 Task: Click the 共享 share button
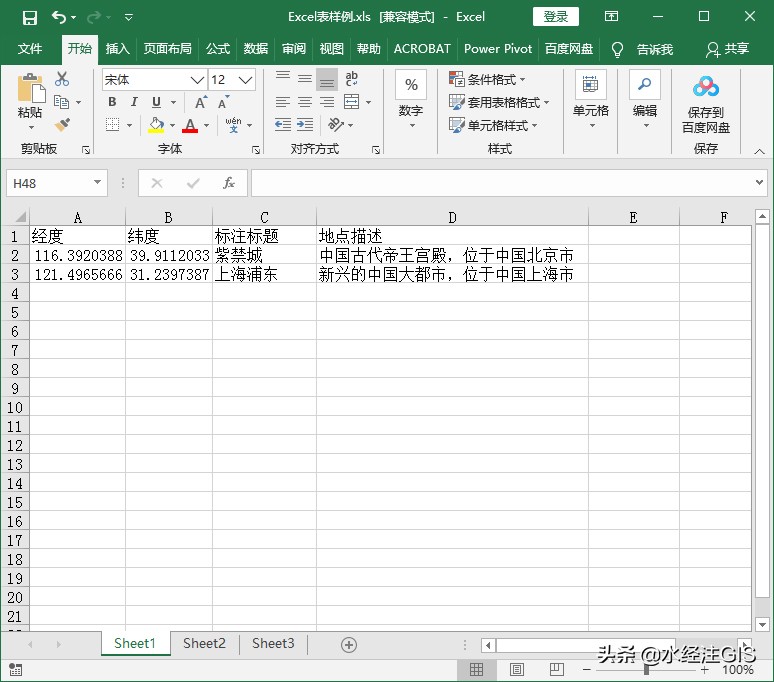[728, 49]
